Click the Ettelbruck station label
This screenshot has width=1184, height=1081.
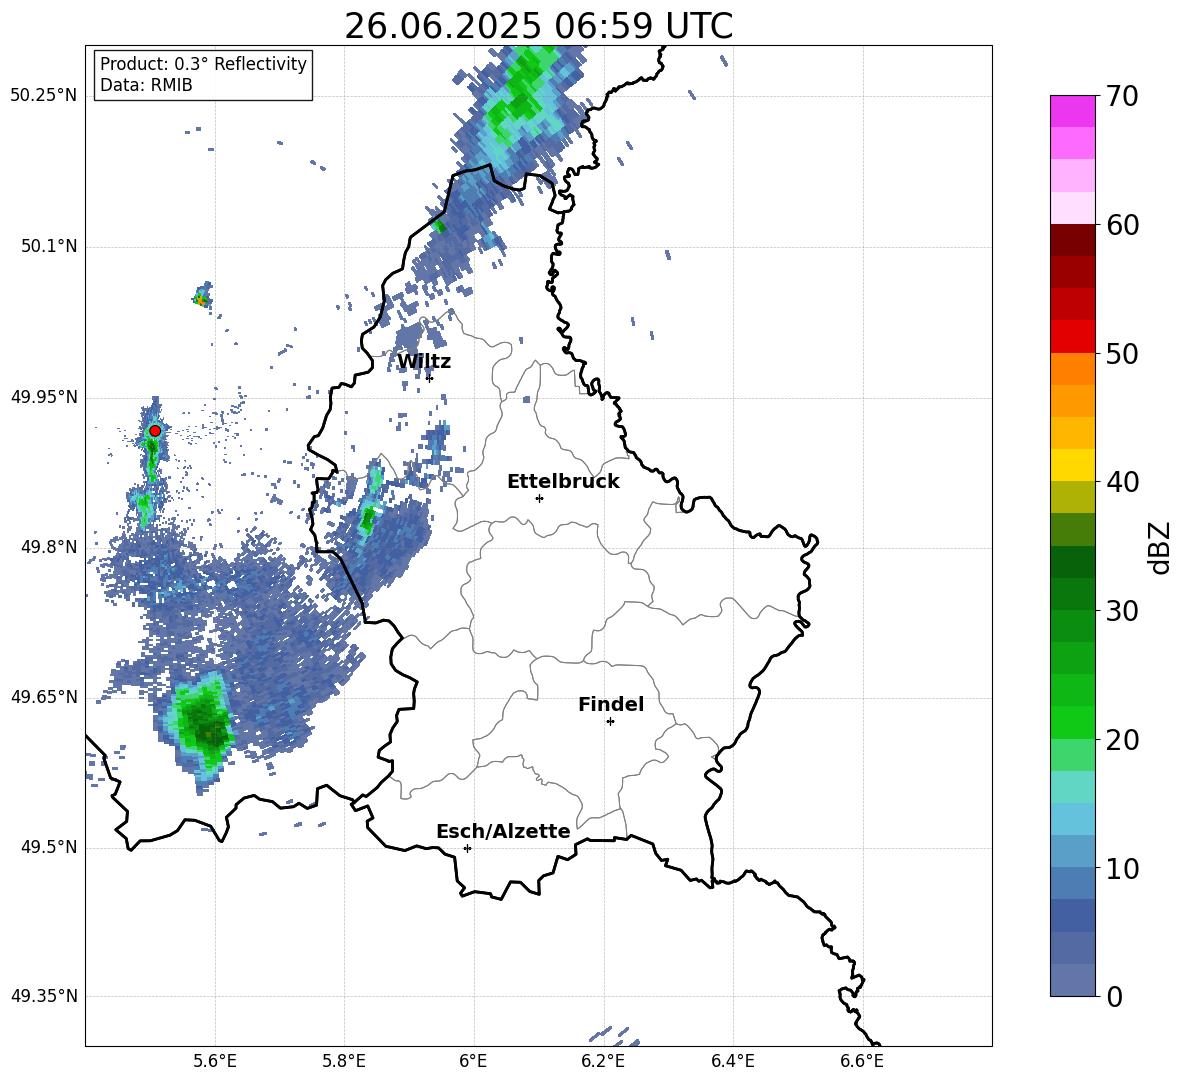(x=563, y=482)
